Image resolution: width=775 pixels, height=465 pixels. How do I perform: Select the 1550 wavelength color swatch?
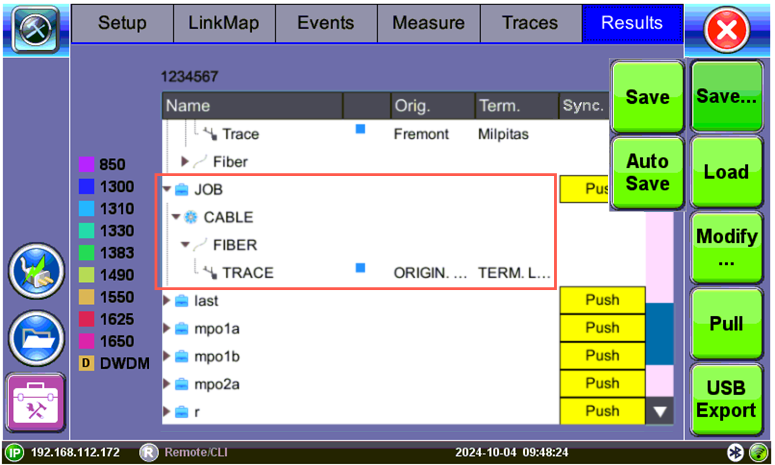[87, 299]
